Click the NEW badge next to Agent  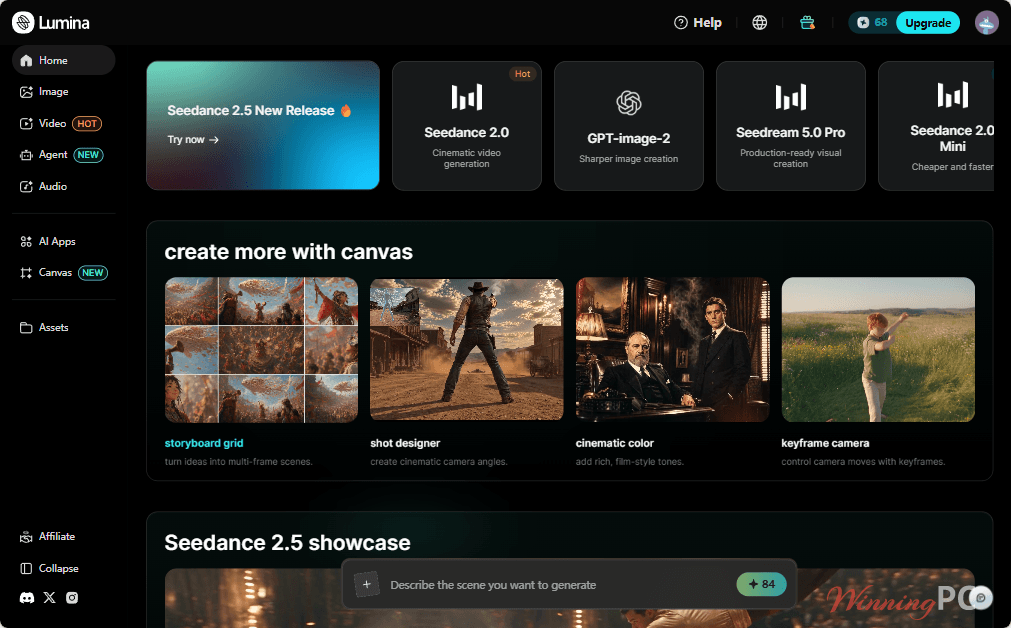[x=88, y=155]
